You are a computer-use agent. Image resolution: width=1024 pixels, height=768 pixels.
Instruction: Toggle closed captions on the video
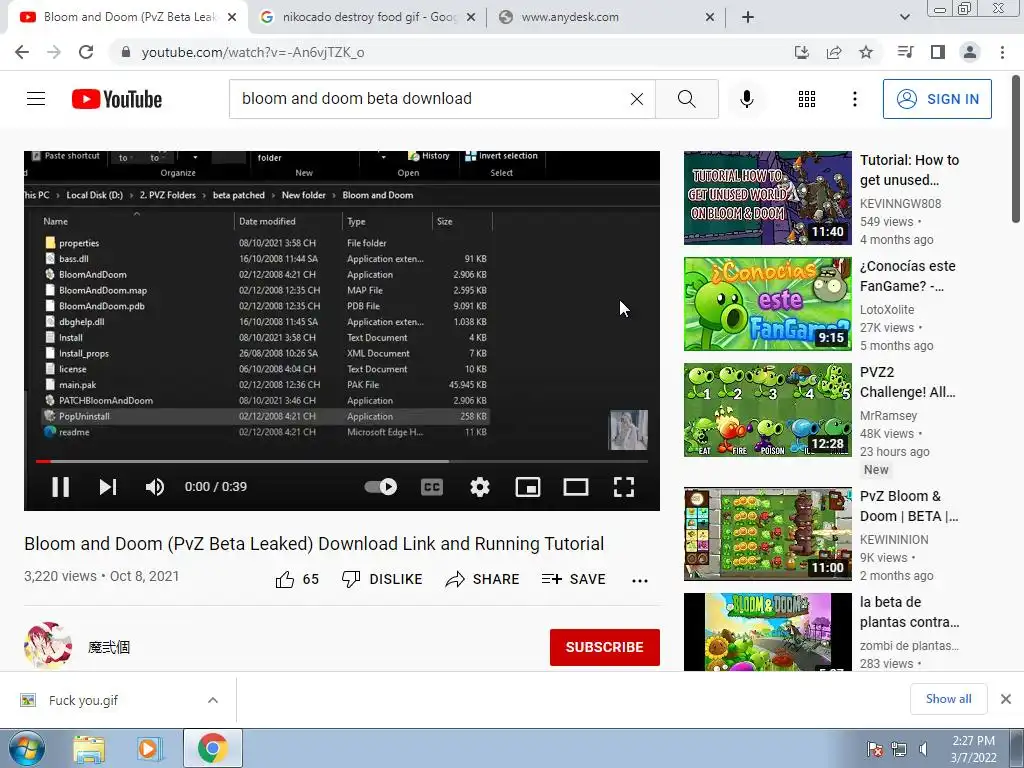pyautogui.click(x=432, y=487)
